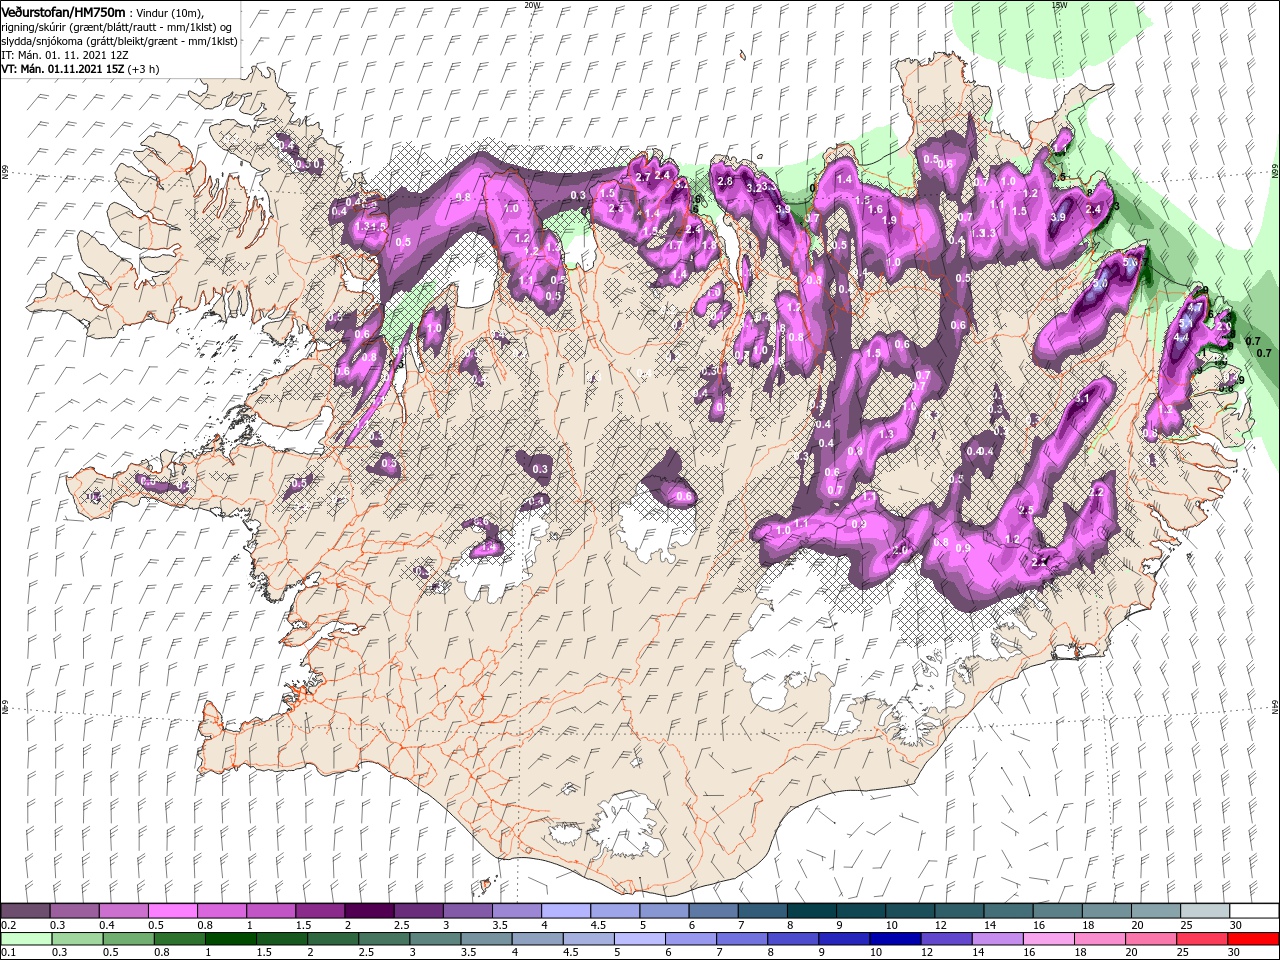Image resolution: width=1280 pixels, height=960 pixels.
Task: Click the deep blue 10–12 rain legend swatch
Action: pos(893,939)
